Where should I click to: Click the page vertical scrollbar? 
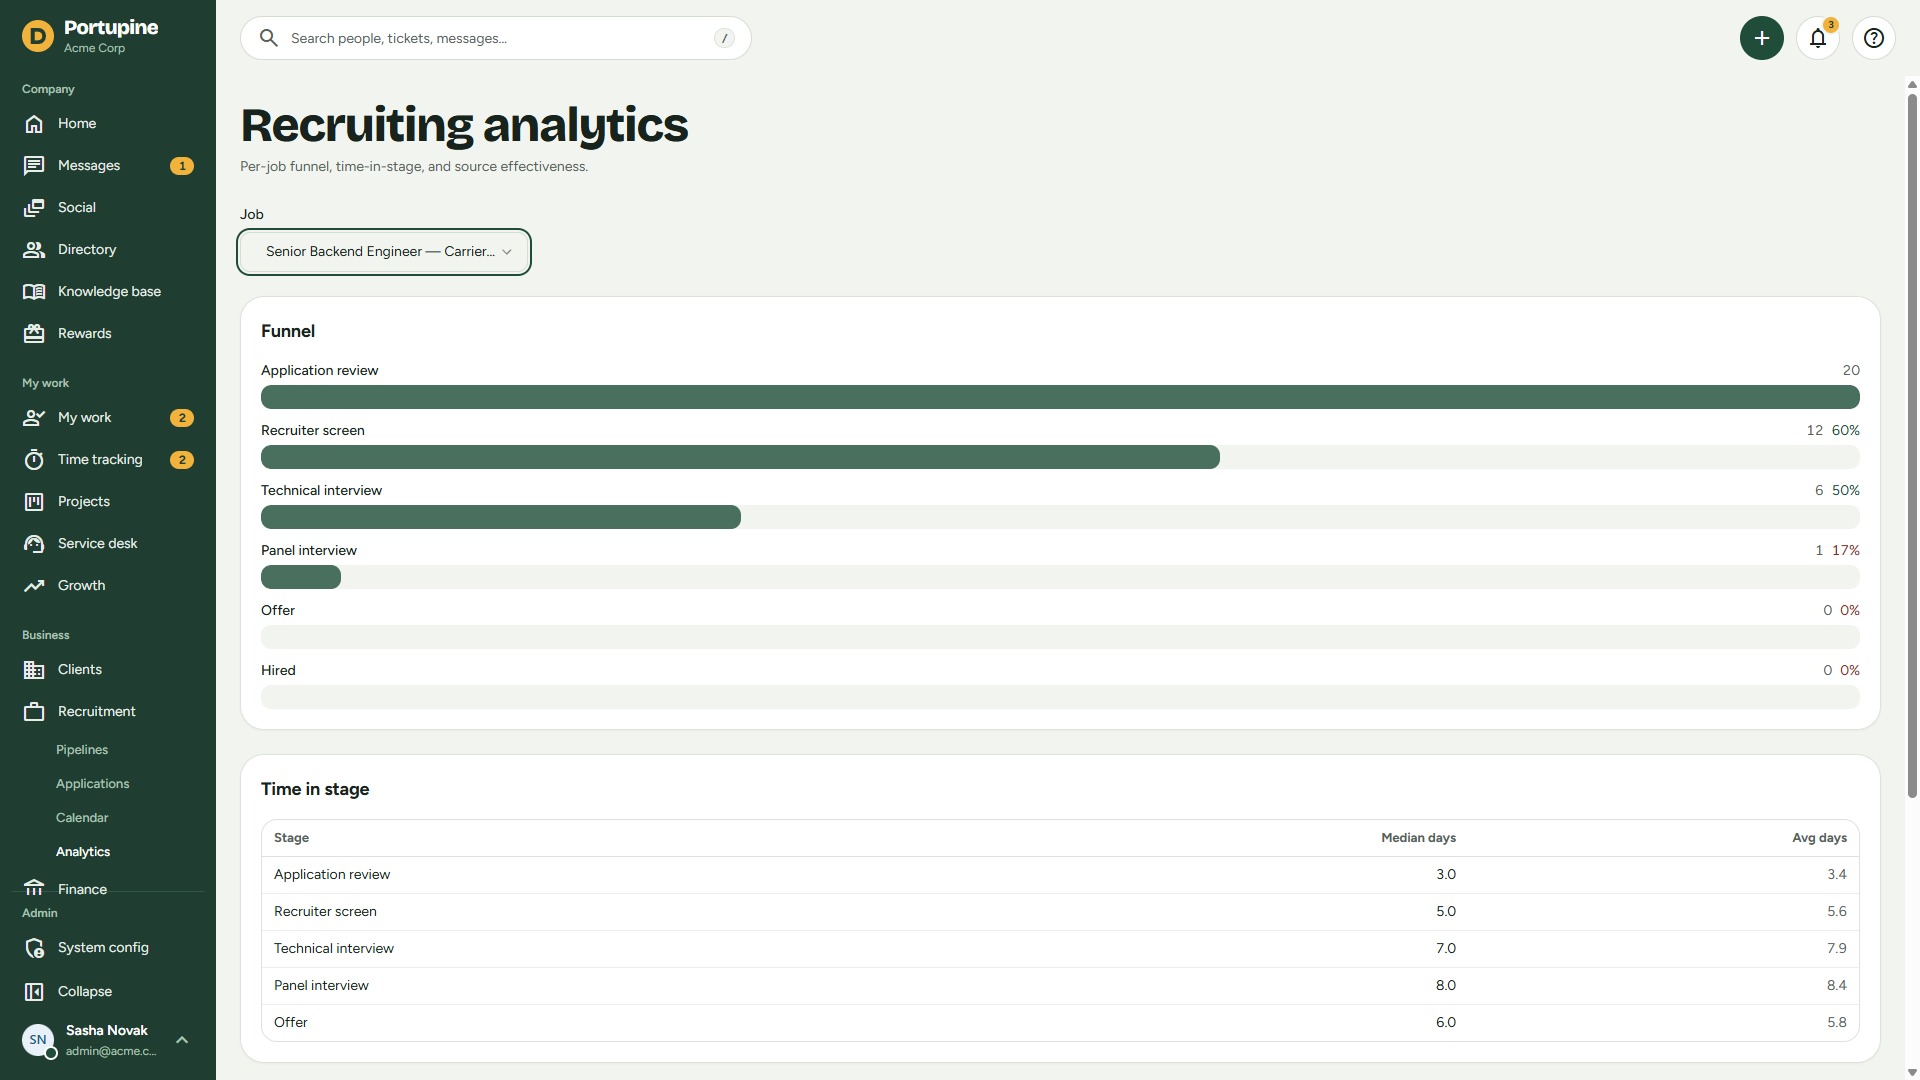click(1912, 445)
